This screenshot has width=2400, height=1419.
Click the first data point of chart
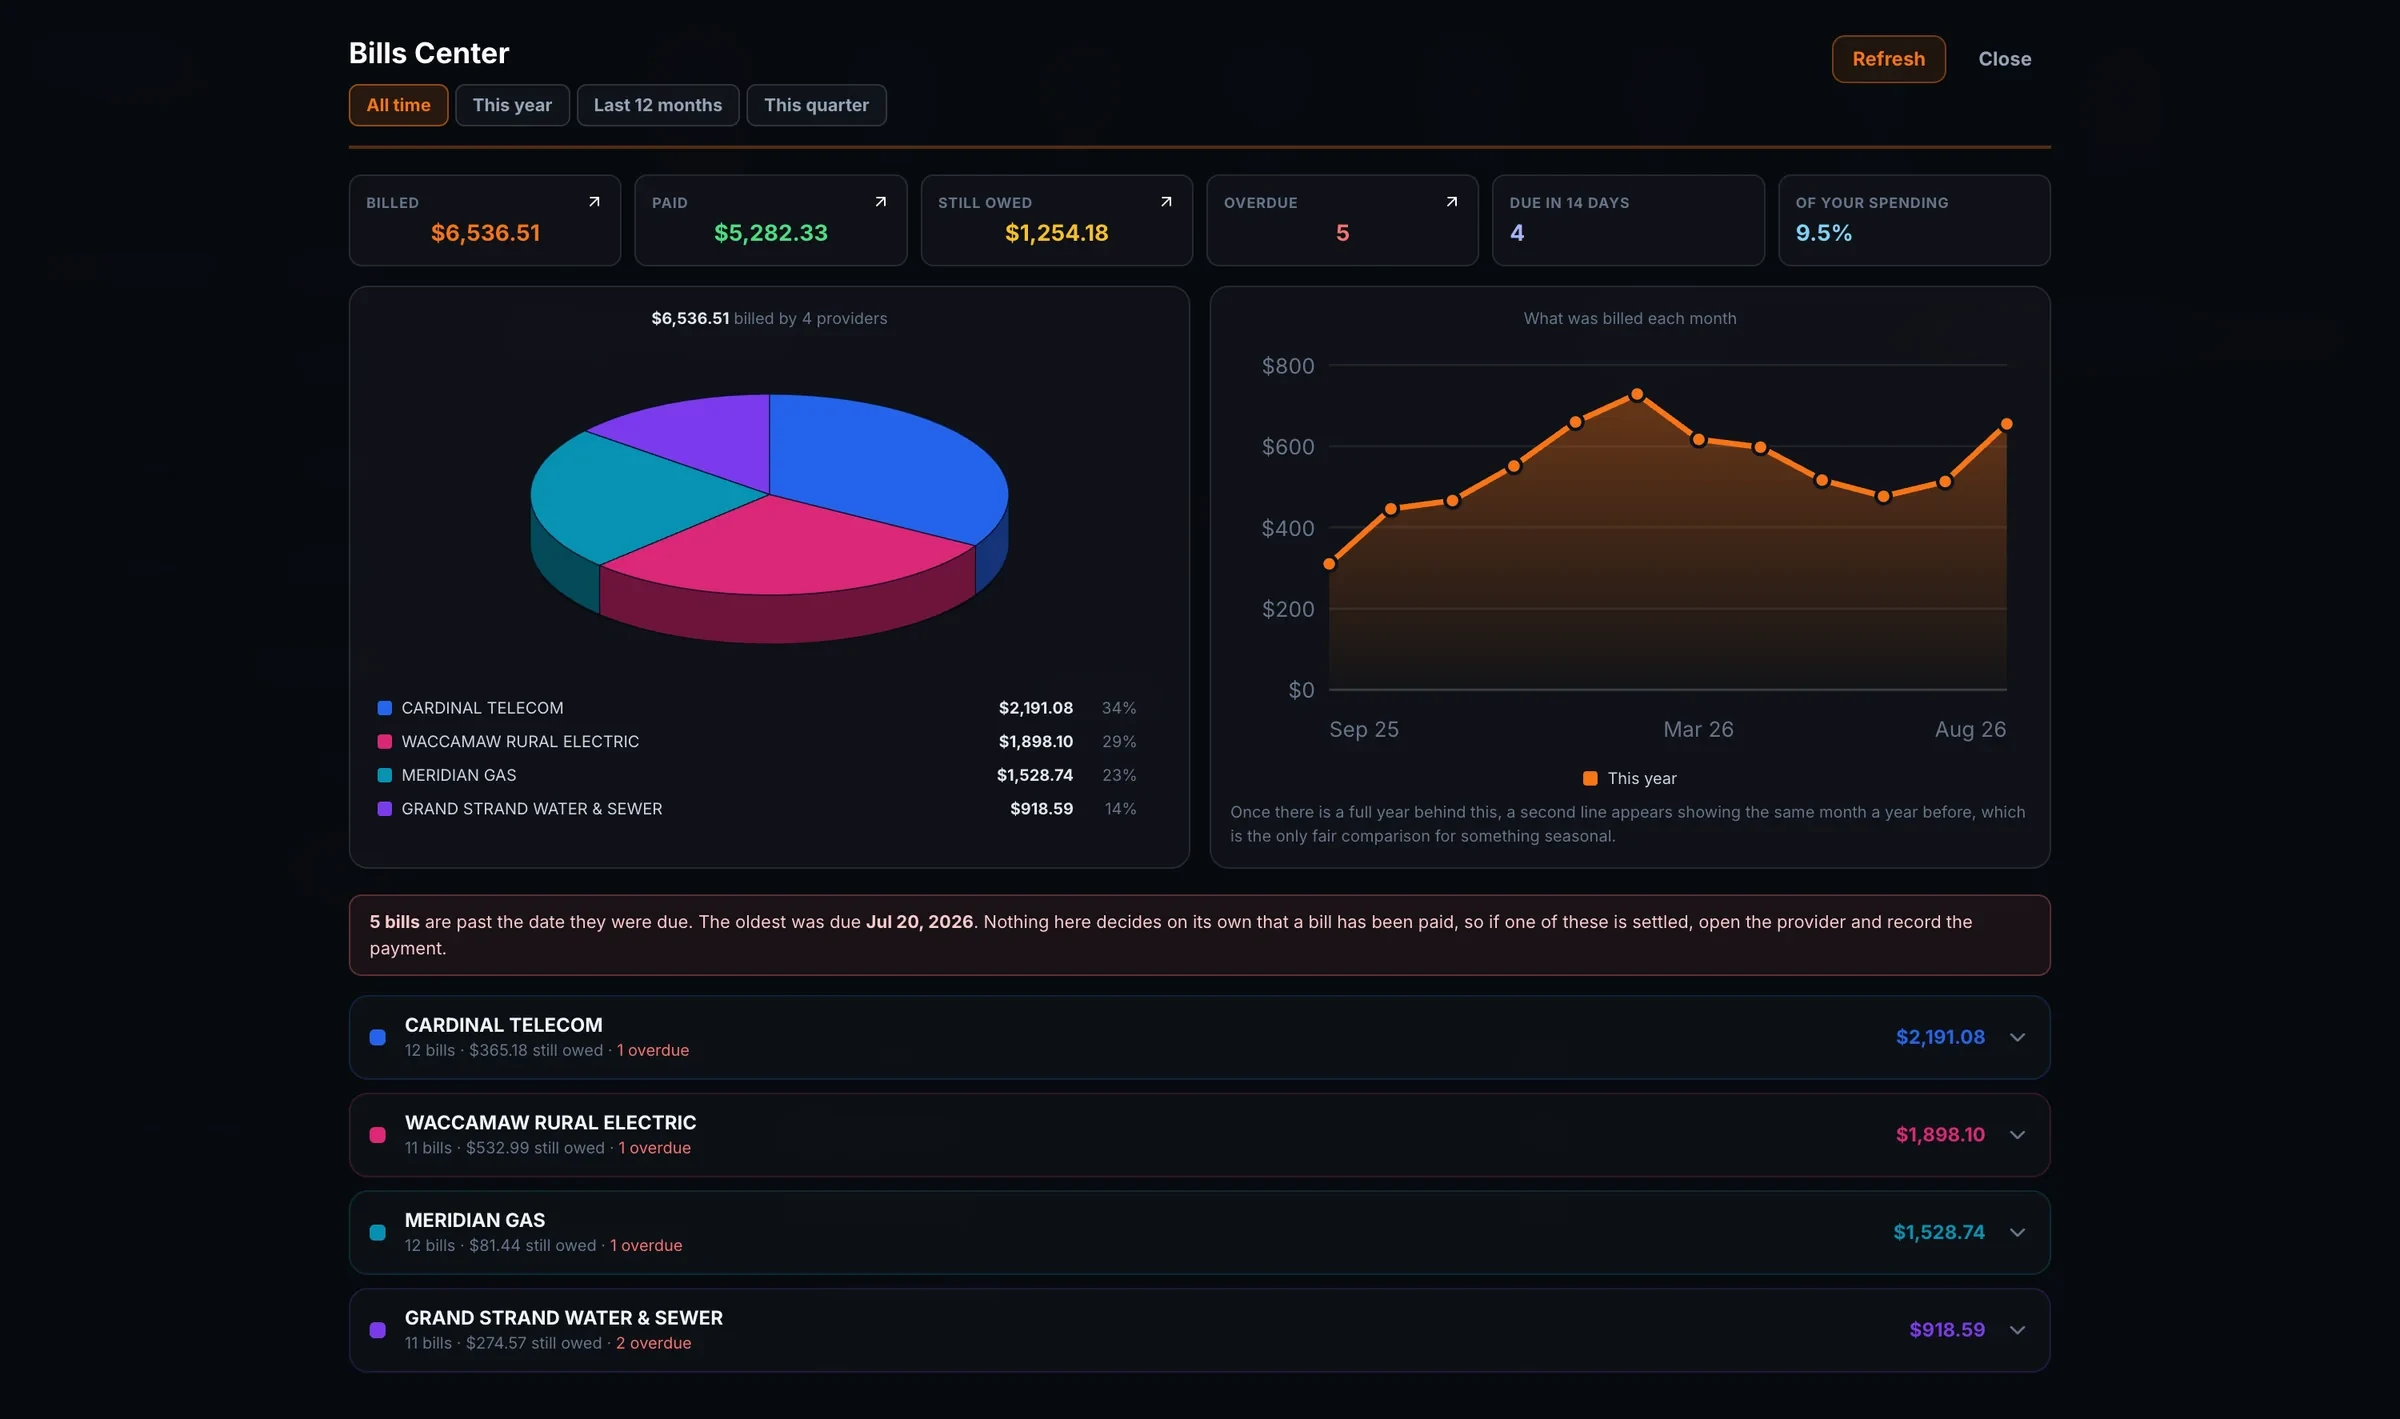click(1329, 564)
